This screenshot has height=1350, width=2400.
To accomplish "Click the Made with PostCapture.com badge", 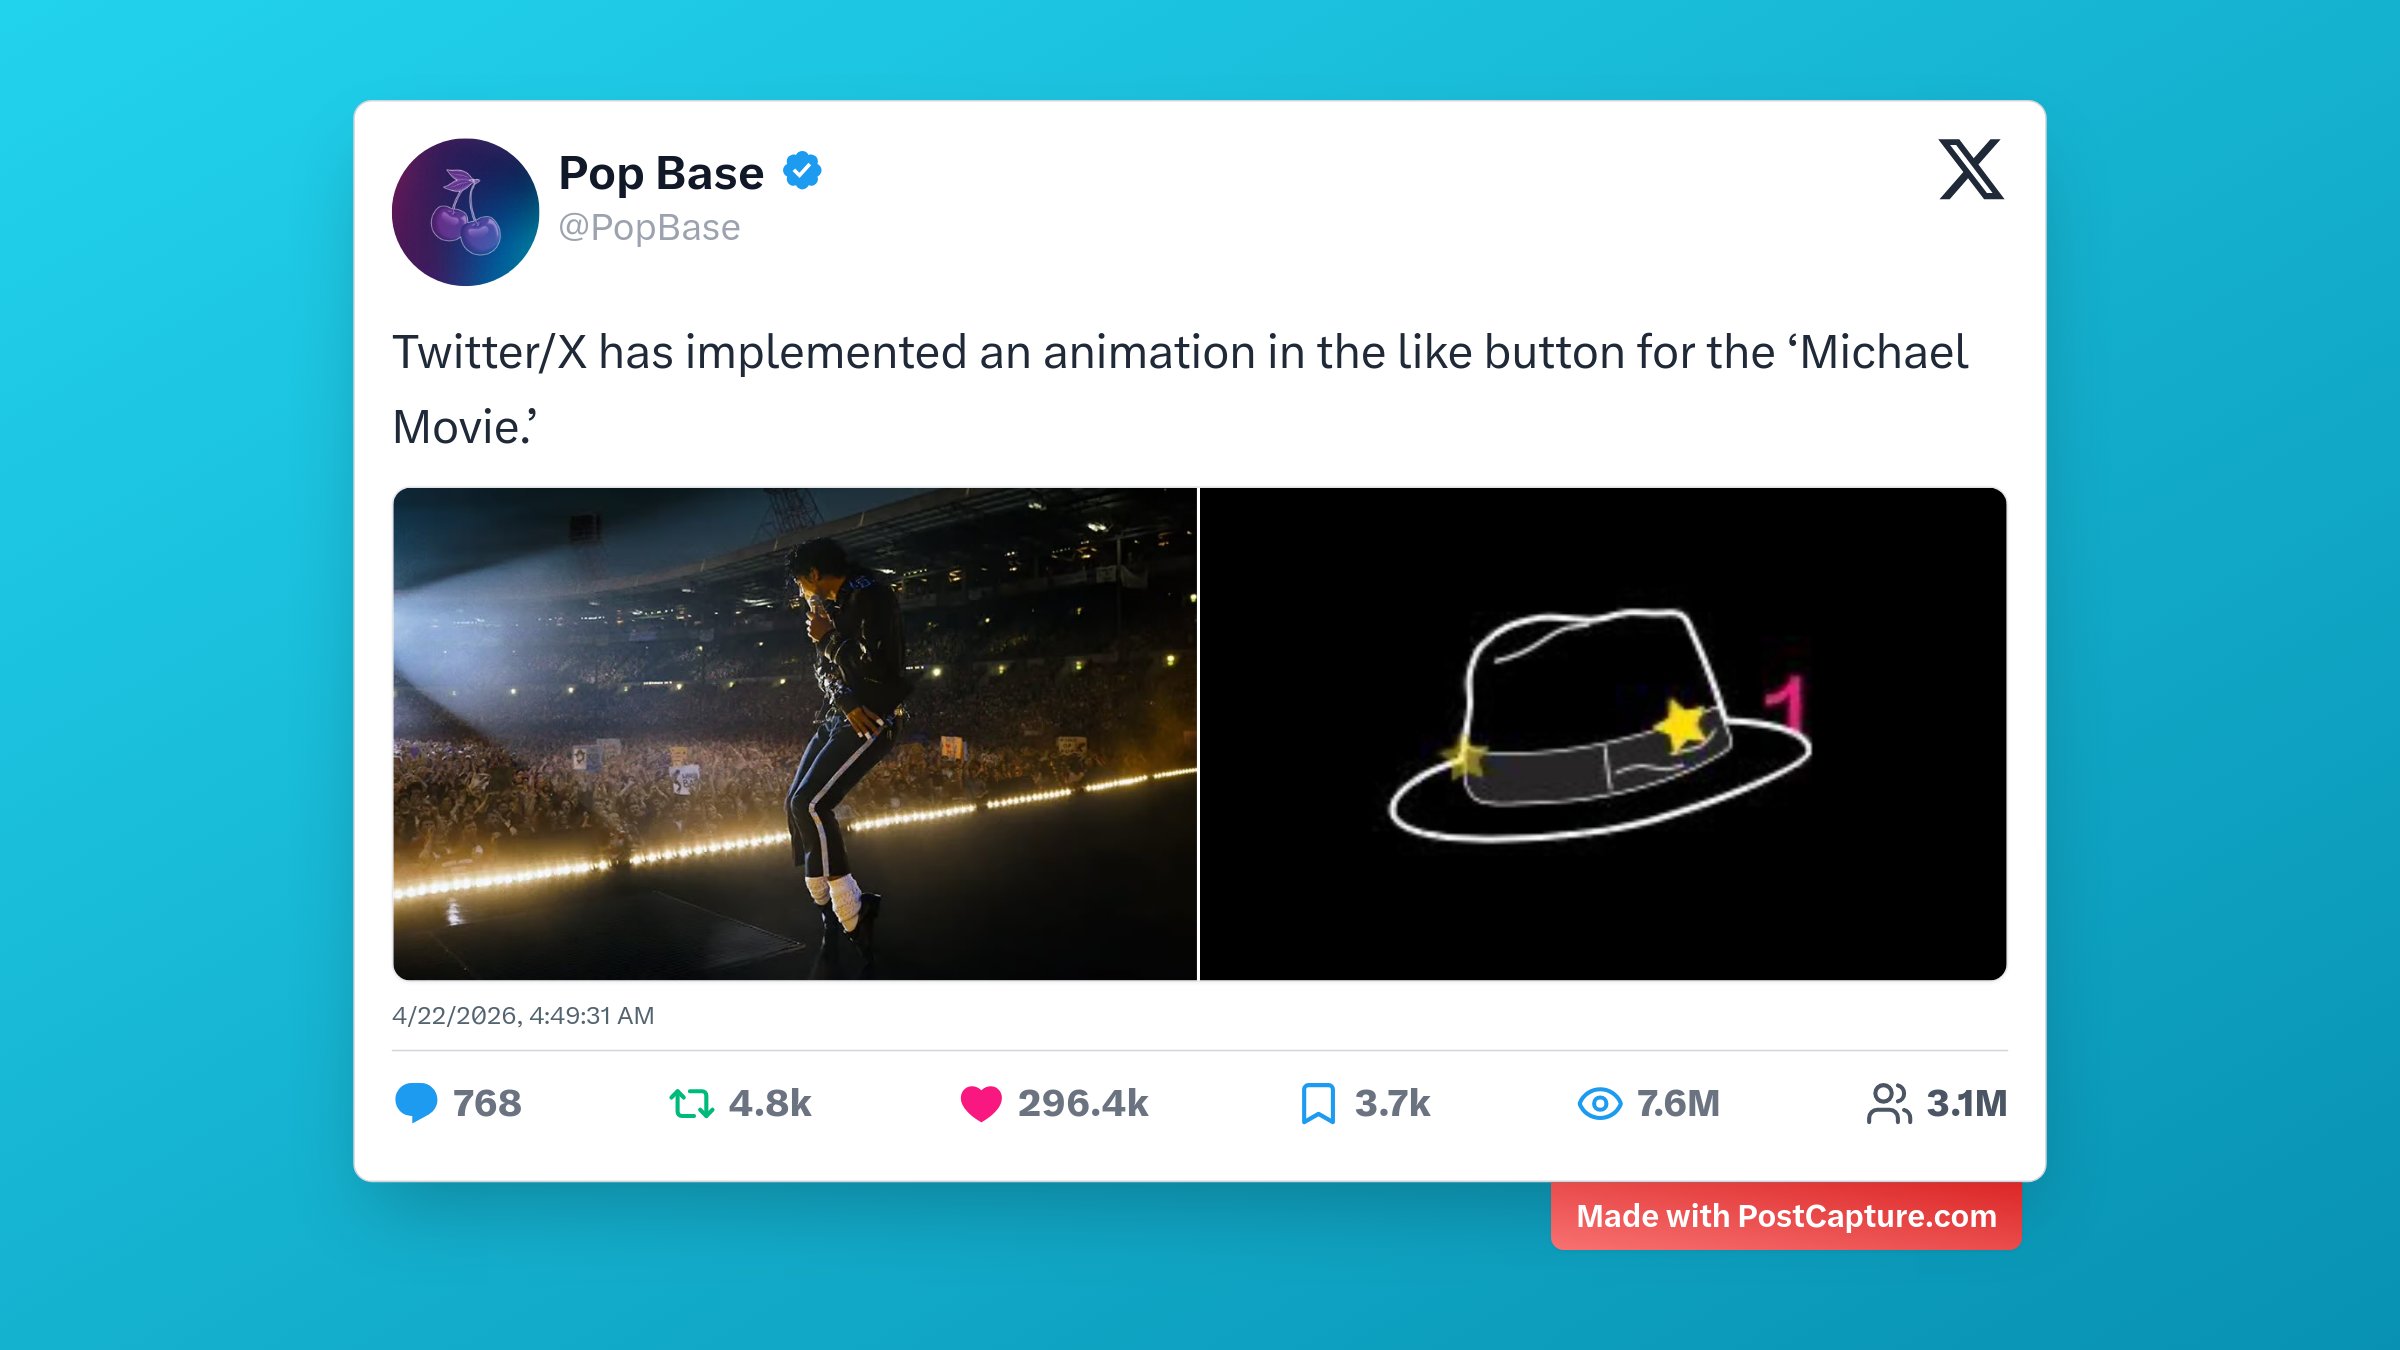I will pos(1786,1216).
